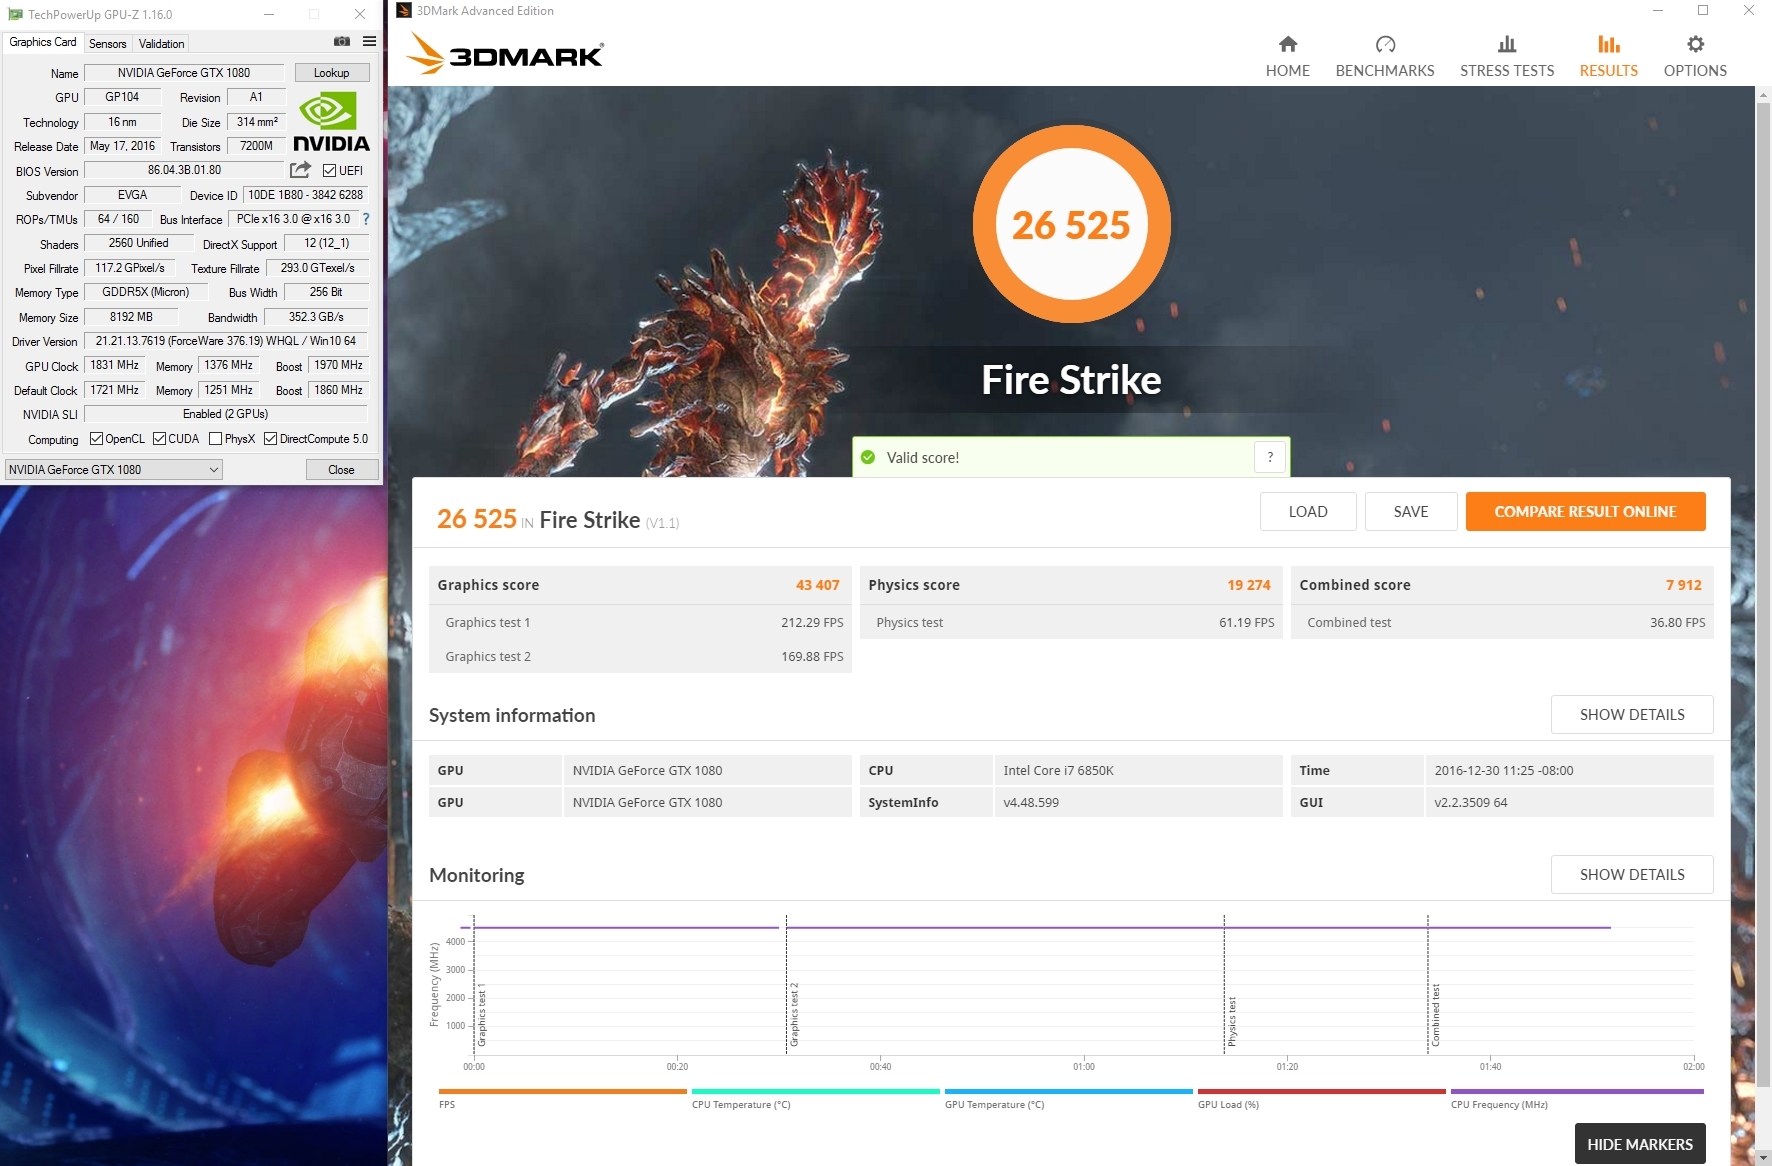
Task: Toggle the CPU Temperature legend bar
Action: [x=815, y=1091]
